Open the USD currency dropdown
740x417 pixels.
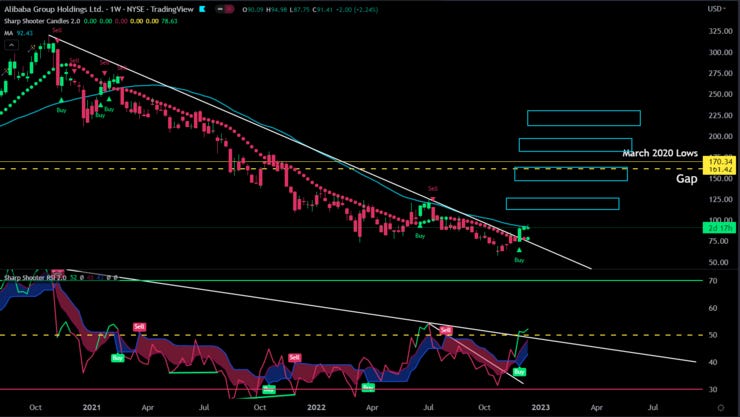tap(716, 9)
